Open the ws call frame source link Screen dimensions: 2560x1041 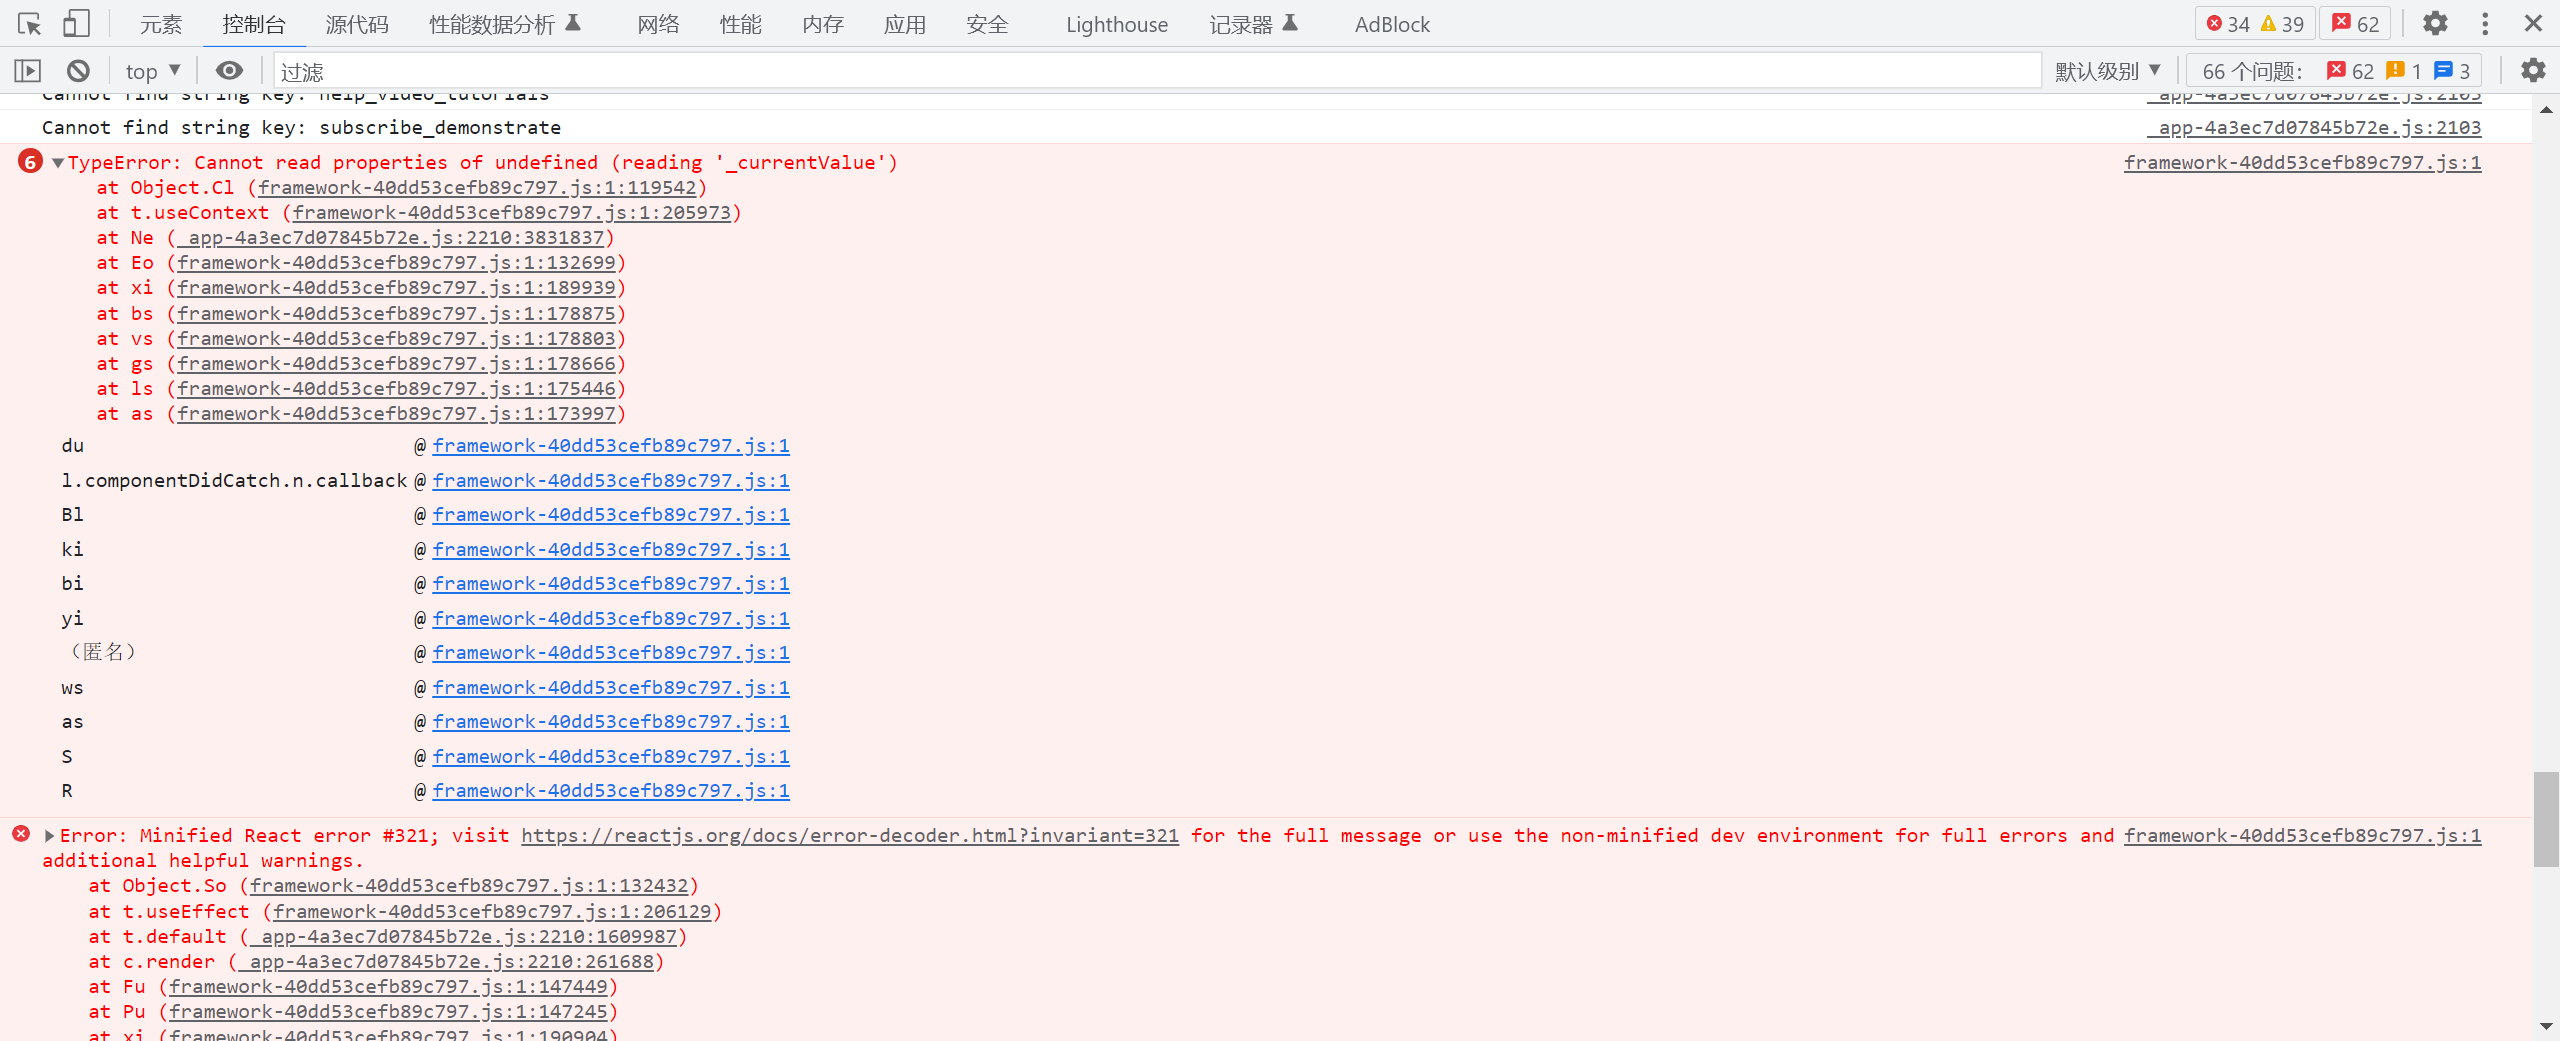pyautogui.click(x=611, y=687)
